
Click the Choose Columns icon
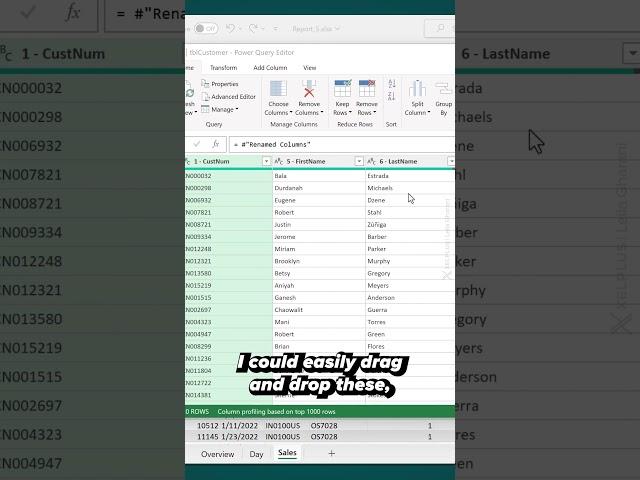click(x=278, y=89)
